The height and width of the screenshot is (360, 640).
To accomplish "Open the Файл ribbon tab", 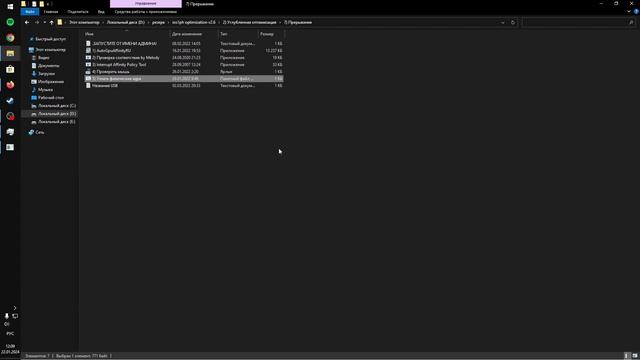I will 30,12.
